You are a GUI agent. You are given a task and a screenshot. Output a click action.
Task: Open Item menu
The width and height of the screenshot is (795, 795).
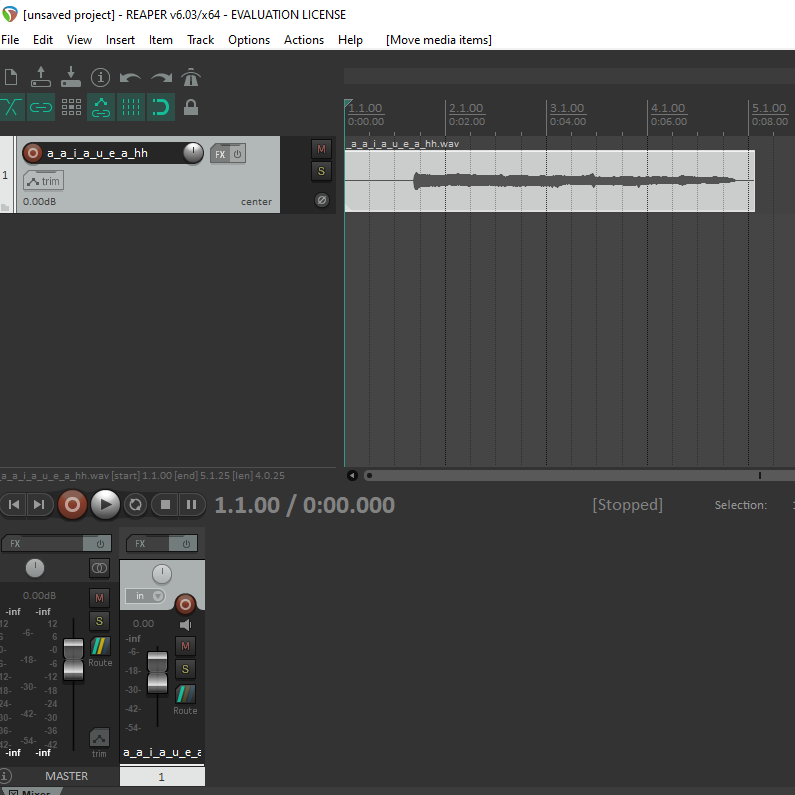[x=161, y=40]
